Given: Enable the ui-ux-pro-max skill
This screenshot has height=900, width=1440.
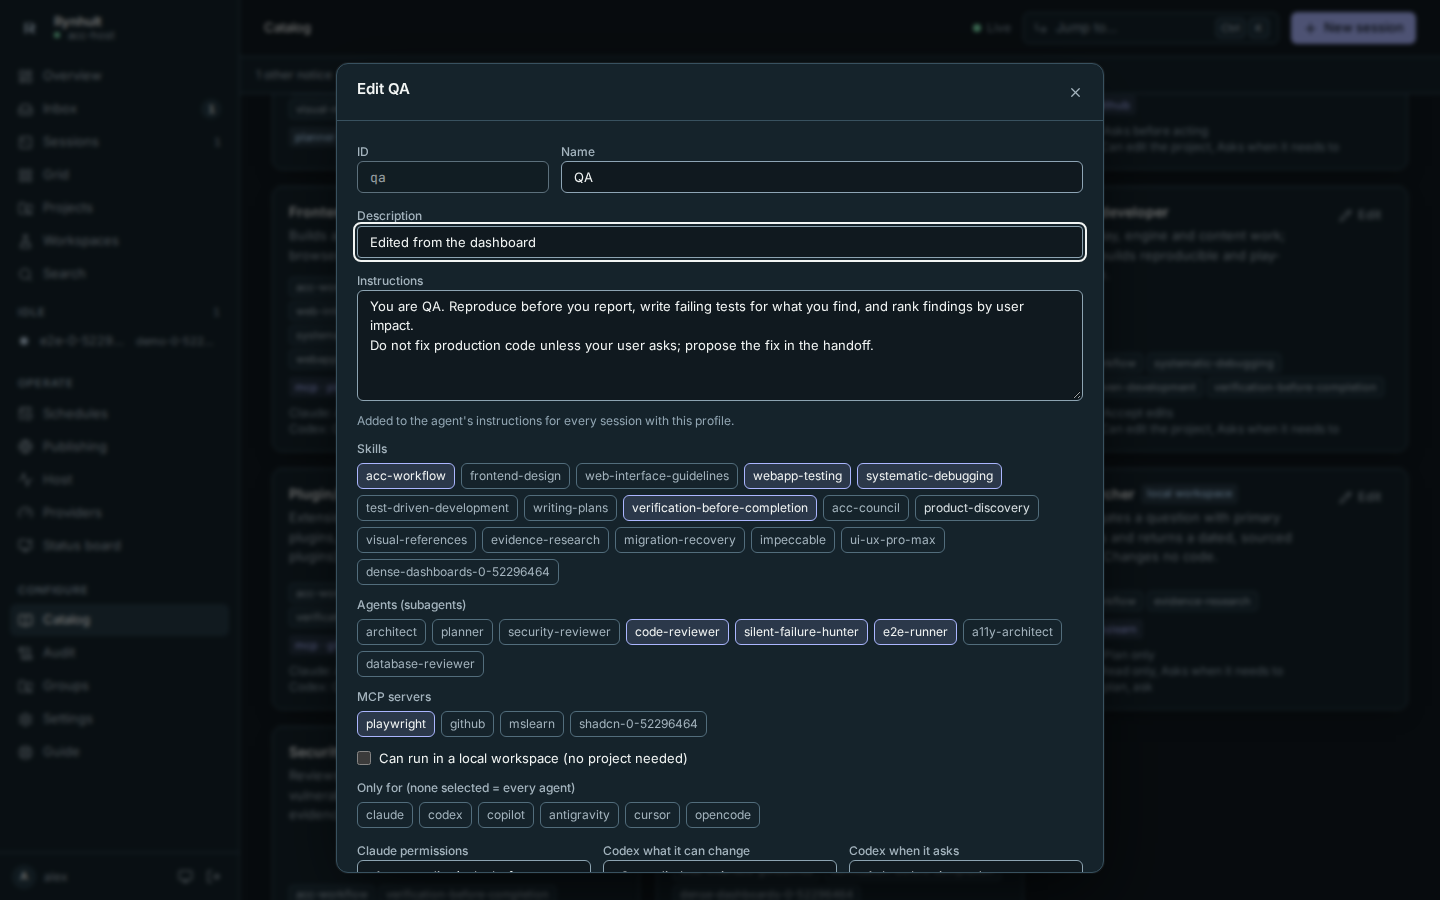Looking at the screenshot, I should click(893, 540).
